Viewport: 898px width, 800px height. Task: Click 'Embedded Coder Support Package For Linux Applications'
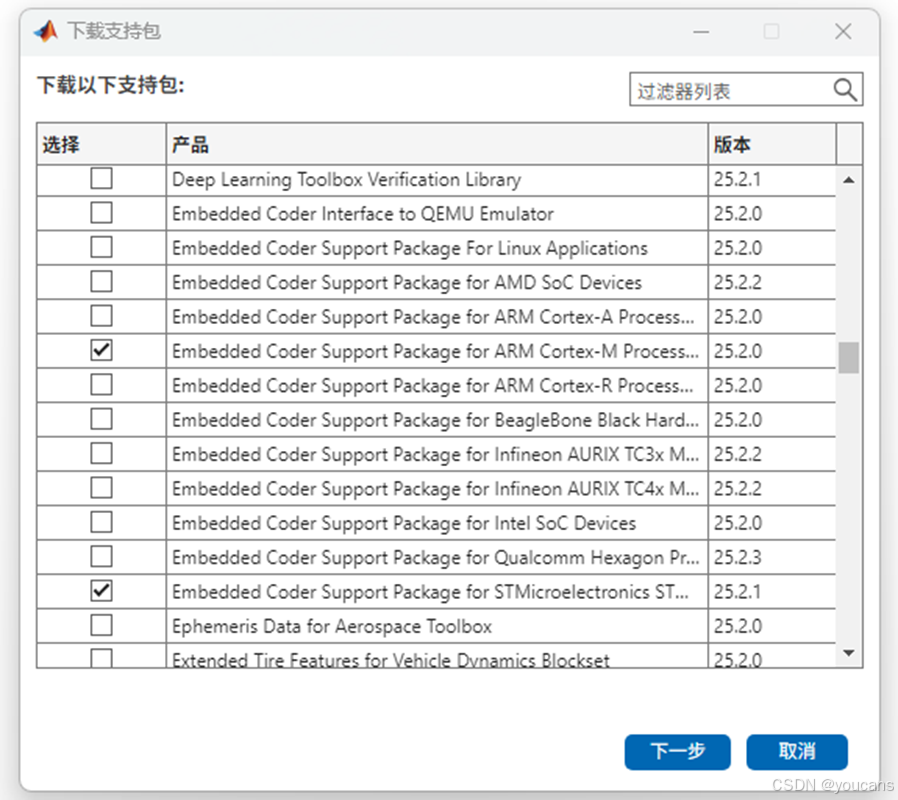pyautogui.click(x=409, y=249)
